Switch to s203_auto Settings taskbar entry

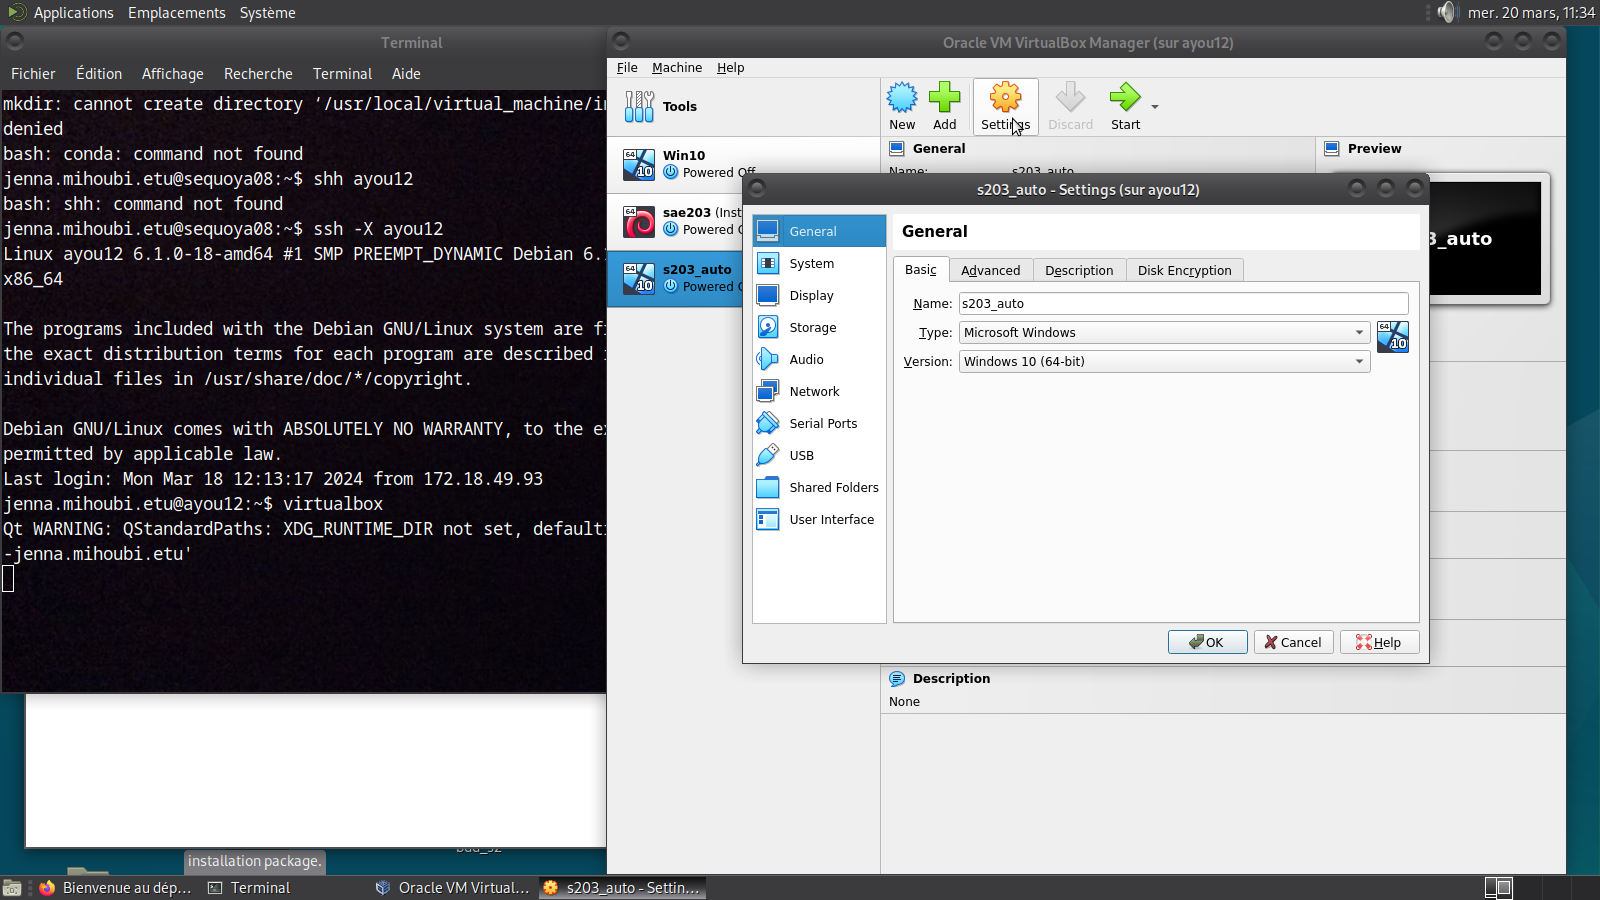coord(622,888)
